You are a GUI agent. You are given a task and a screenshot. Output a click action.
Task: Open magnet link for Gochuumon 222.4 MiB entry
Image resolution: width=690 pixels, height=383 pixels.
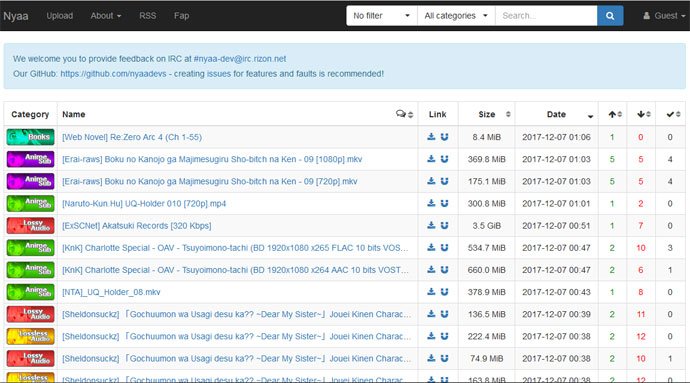[444, 336]
